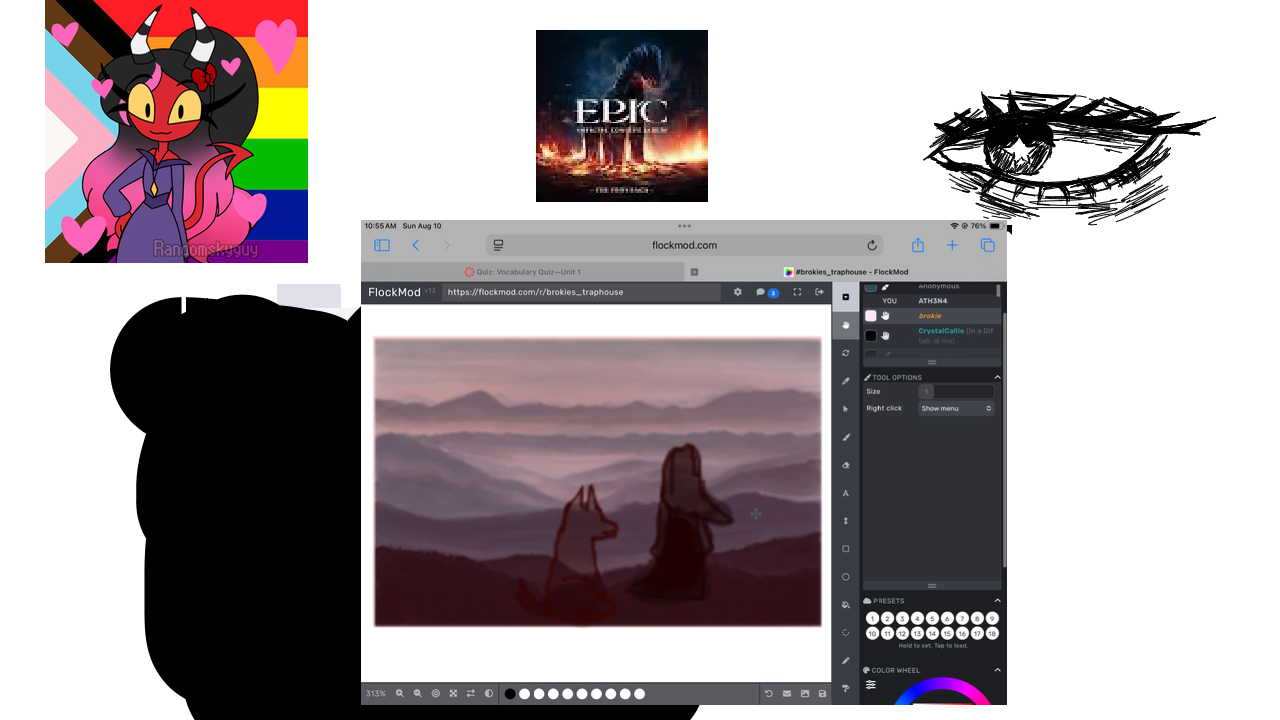Select the paint roller tool
This screenshot has height=720, width=1280.
(846, 688)
